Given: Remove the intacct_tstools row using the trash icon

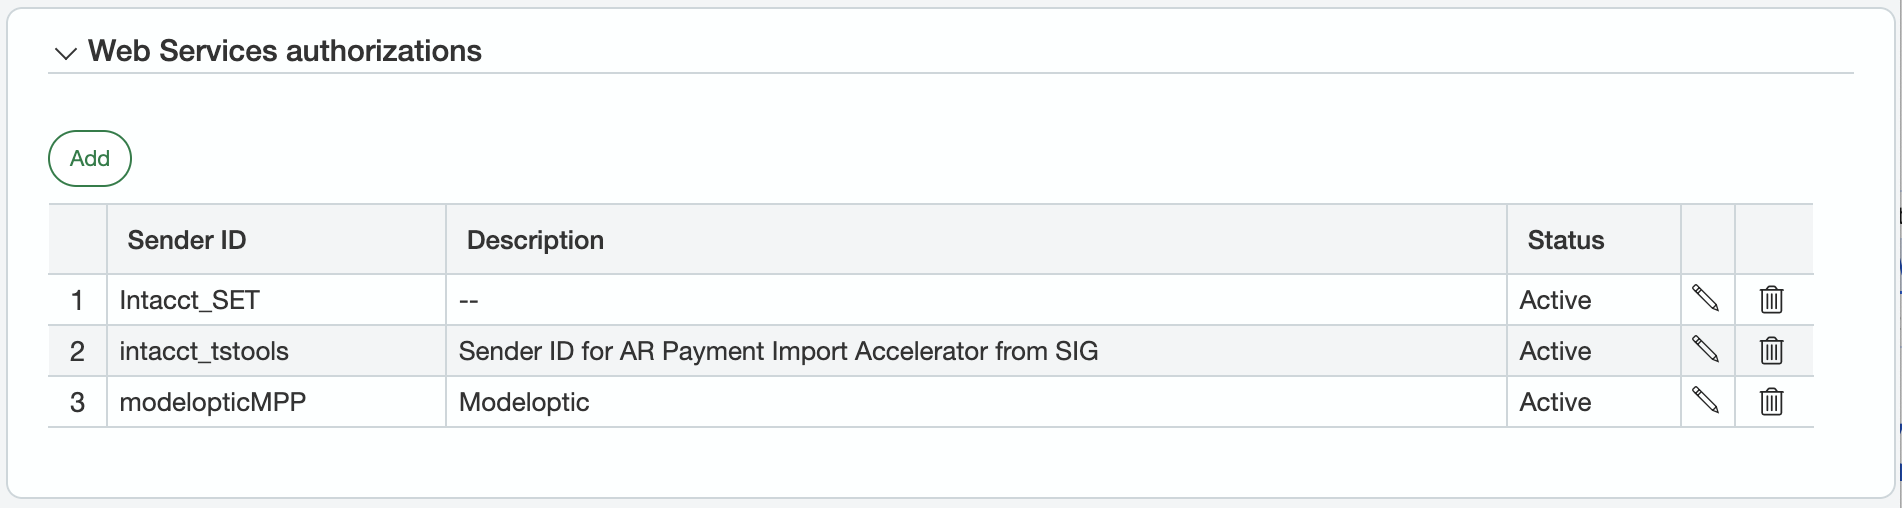Looking at the screenshot, I should [x=1771, y=350].
